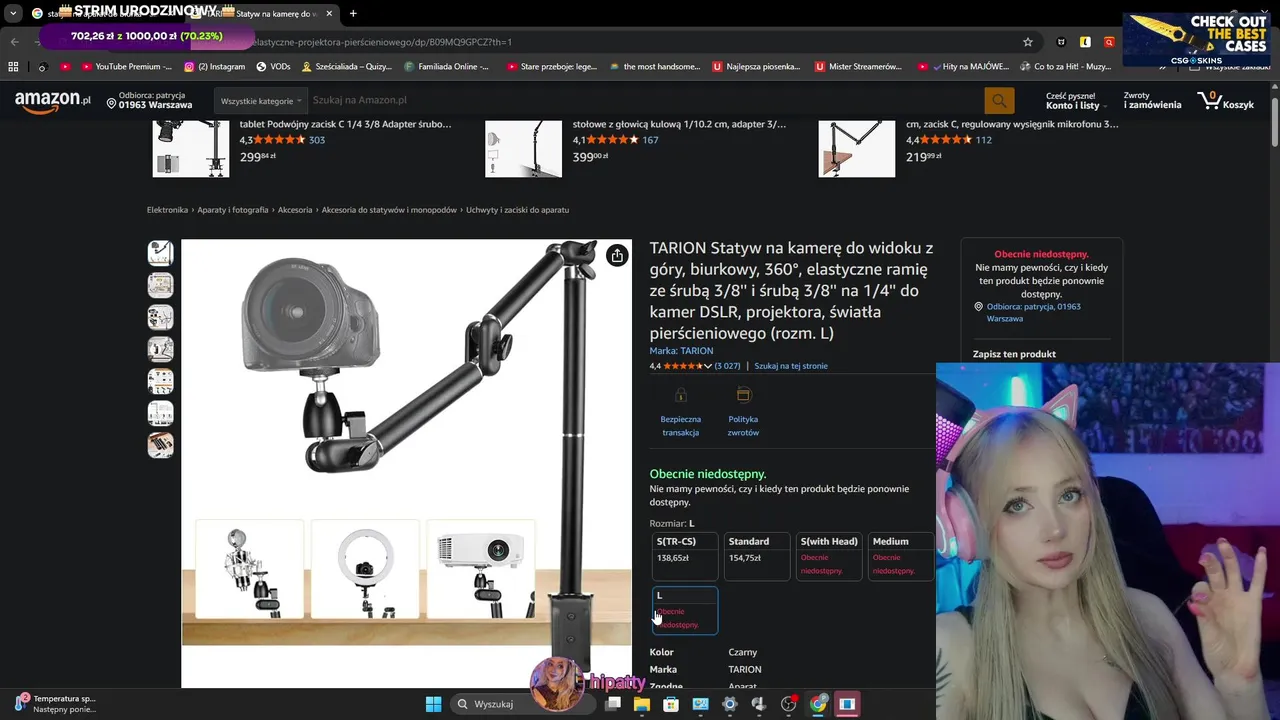The width and height of the screenshot is (1280, 720).
Task: Click the Polityka zwrotów box icon
Action: pyautogui.click(x=743, y=395)
